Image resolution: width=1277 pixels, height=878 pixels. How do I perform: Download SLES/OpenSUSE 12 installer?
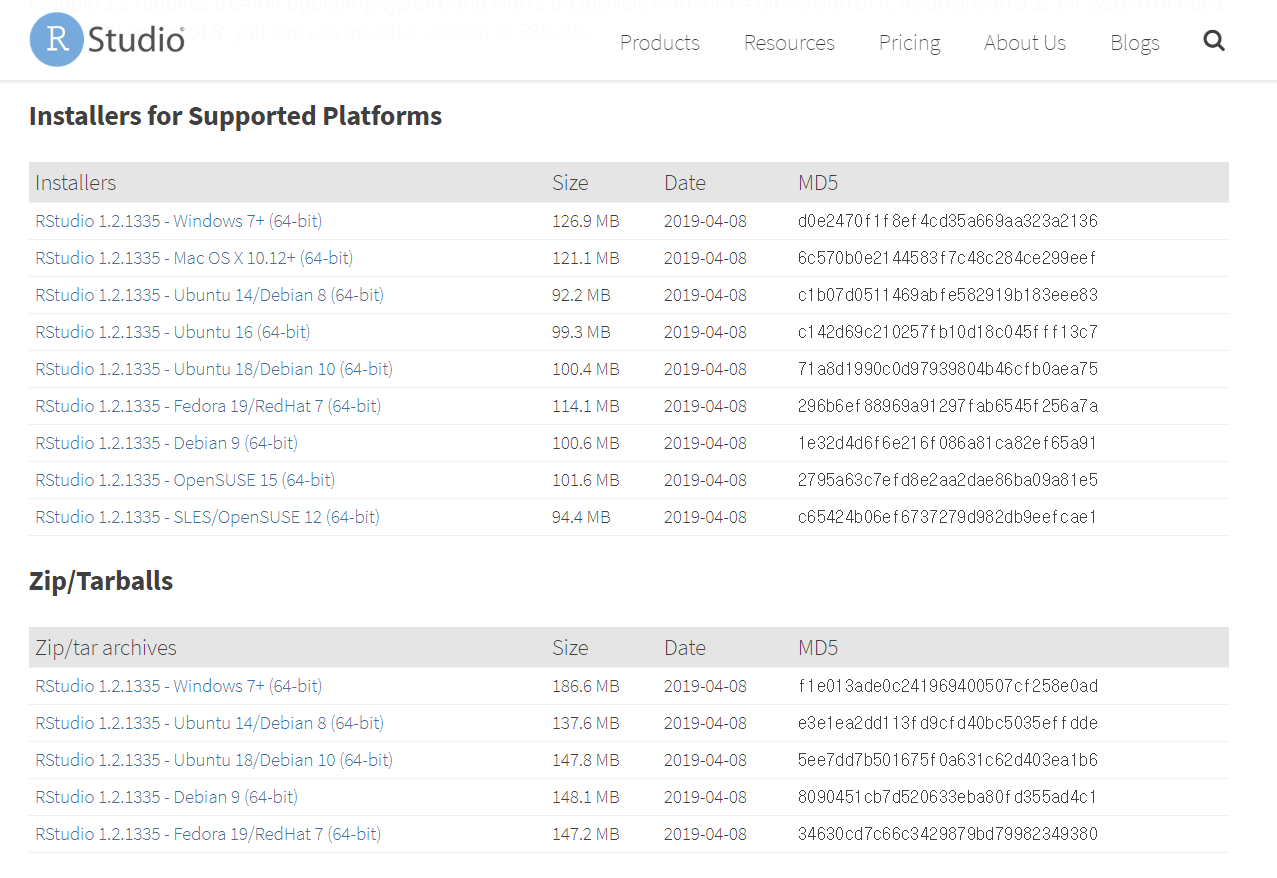208,517
